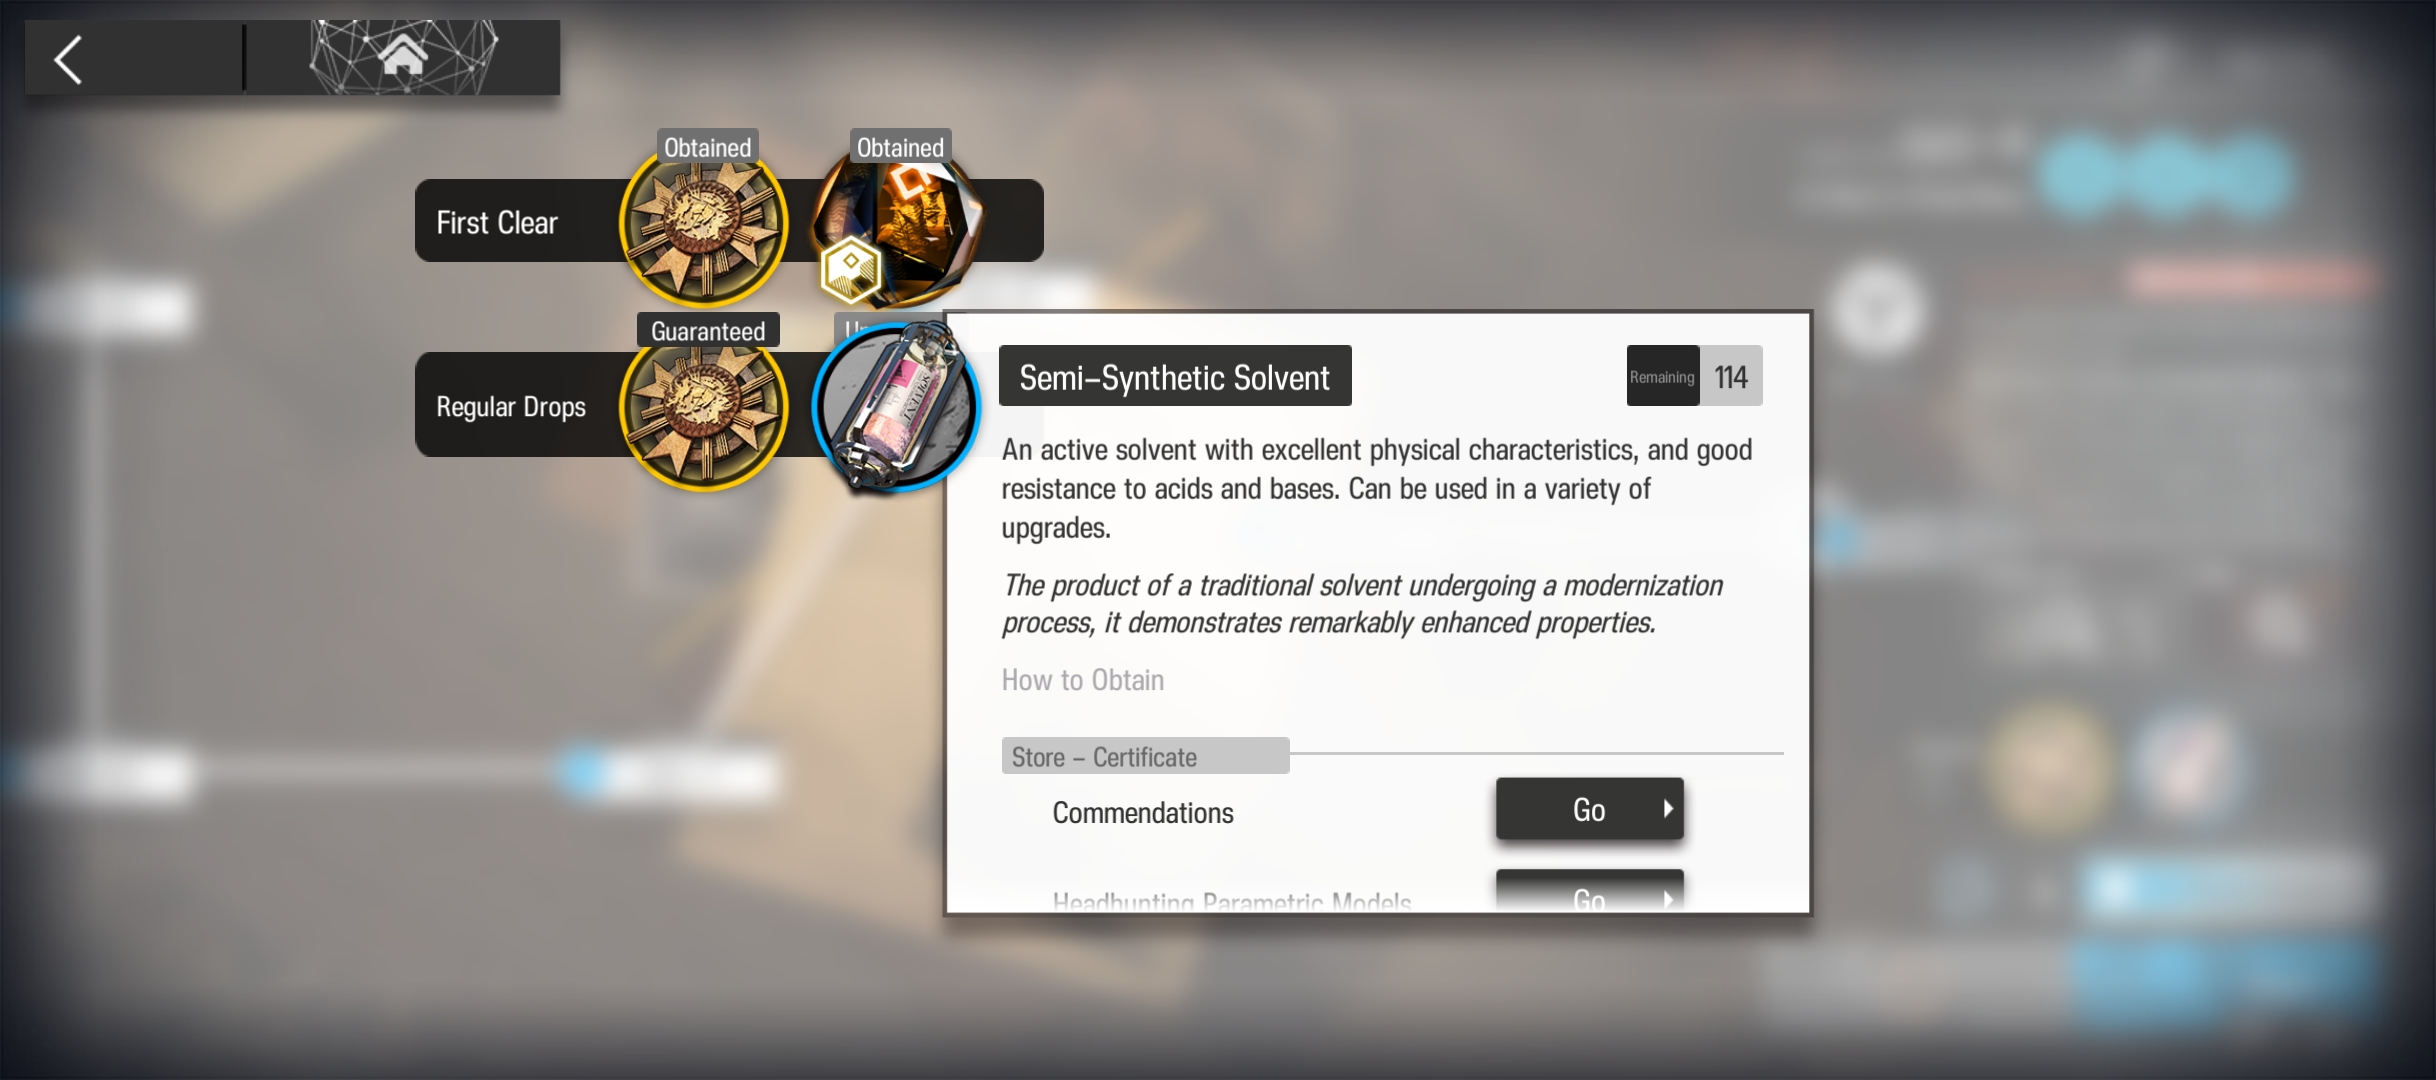
Task: Click Obtained tag above First Clear medal
Action: tap(707, 147)
